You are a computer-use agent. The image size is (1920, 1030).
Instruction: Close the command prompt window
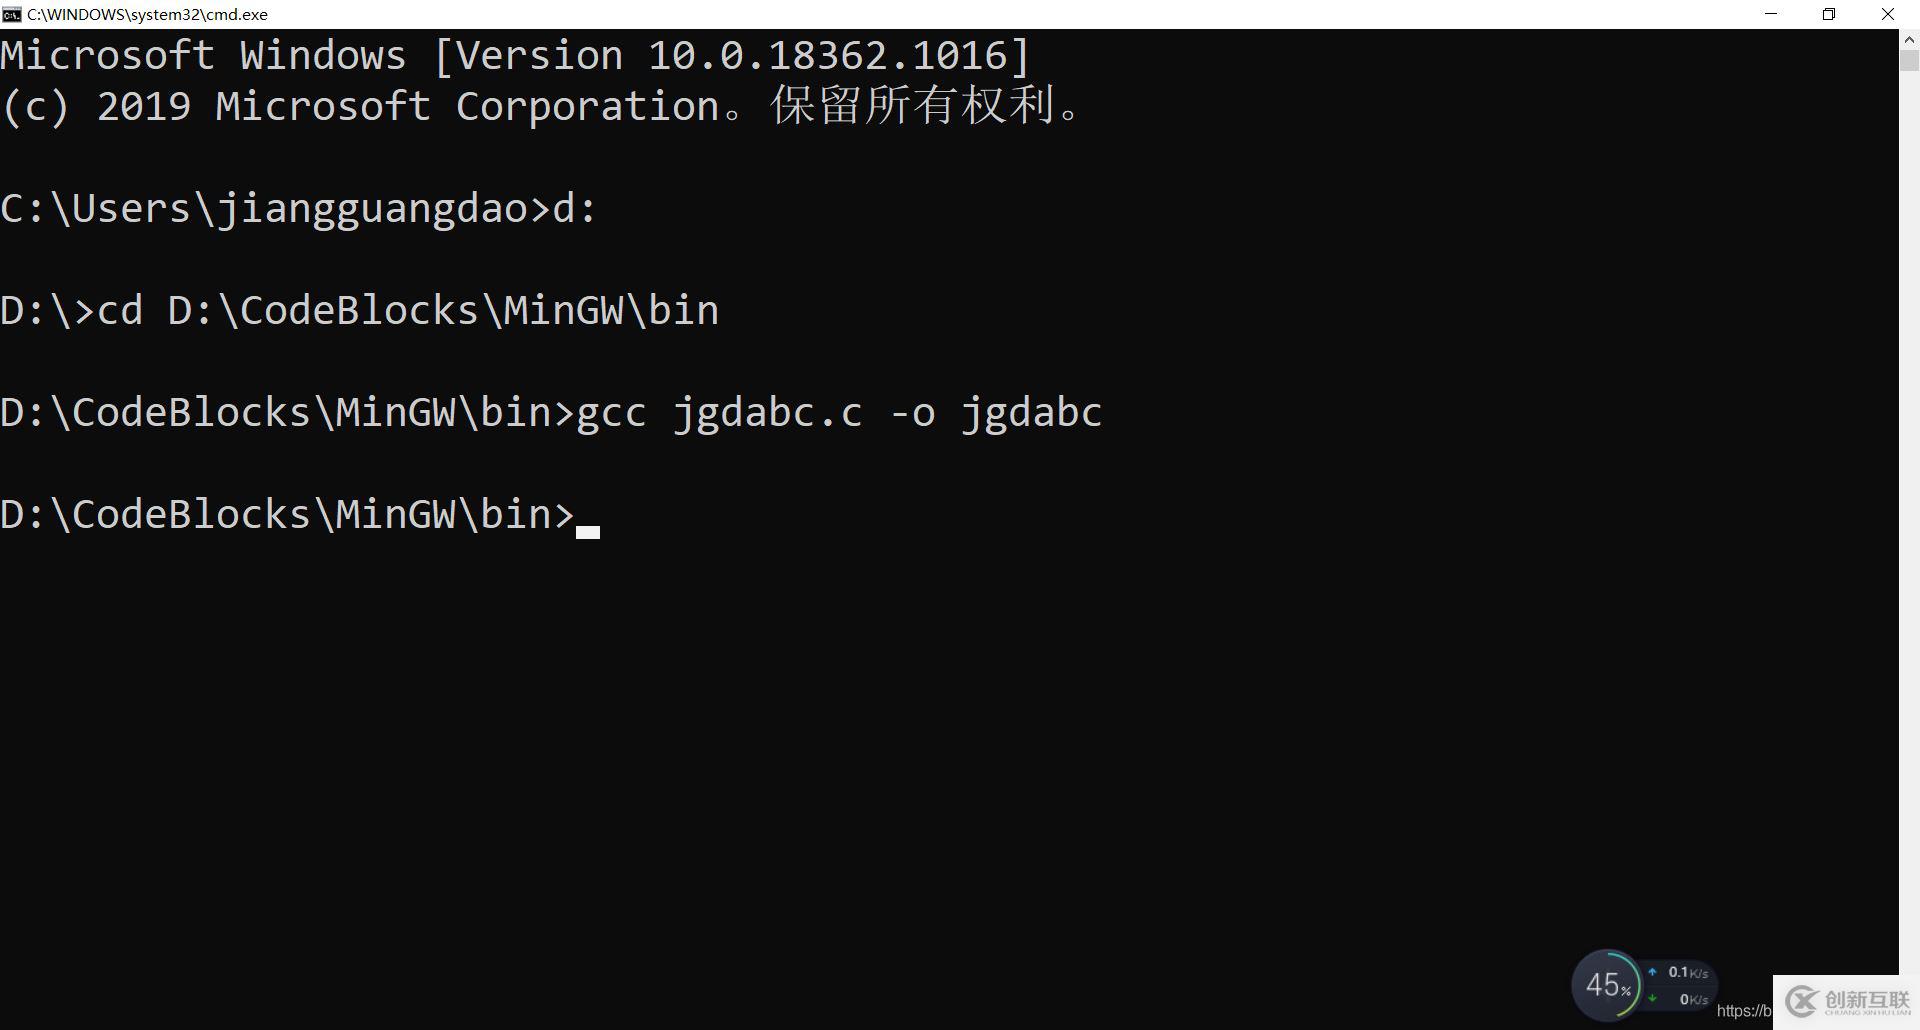click(x=1888, y=14)
